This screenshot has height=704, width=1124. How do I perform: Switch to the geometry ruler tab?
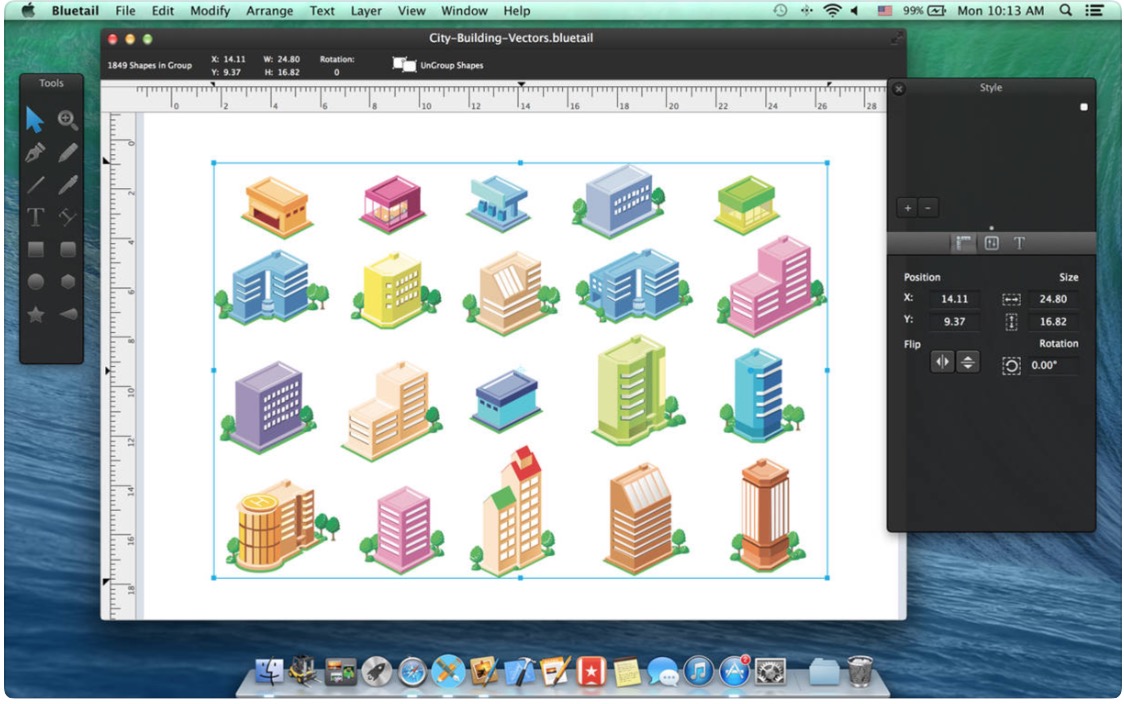[963, 243]
